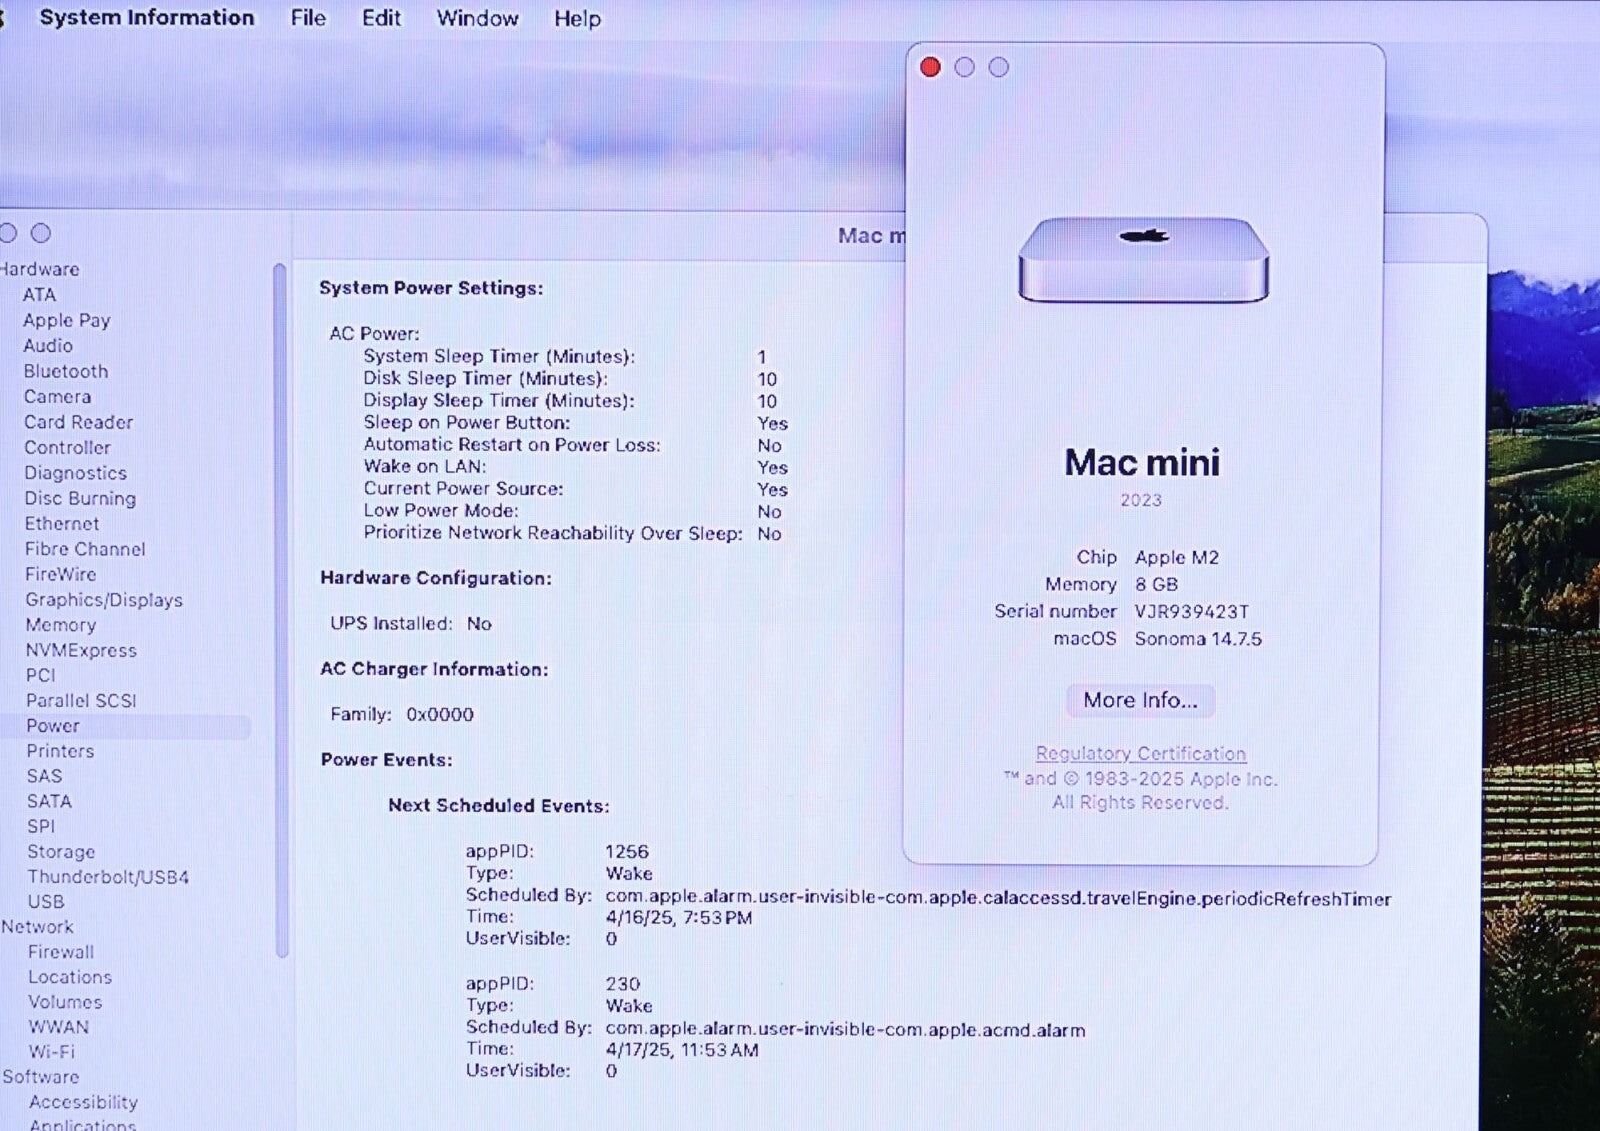Select Thunderbolt/USB4 in the sidebar
Image resolution: width=1600 pixels, height=1131 pixels.
click(108, 877)
